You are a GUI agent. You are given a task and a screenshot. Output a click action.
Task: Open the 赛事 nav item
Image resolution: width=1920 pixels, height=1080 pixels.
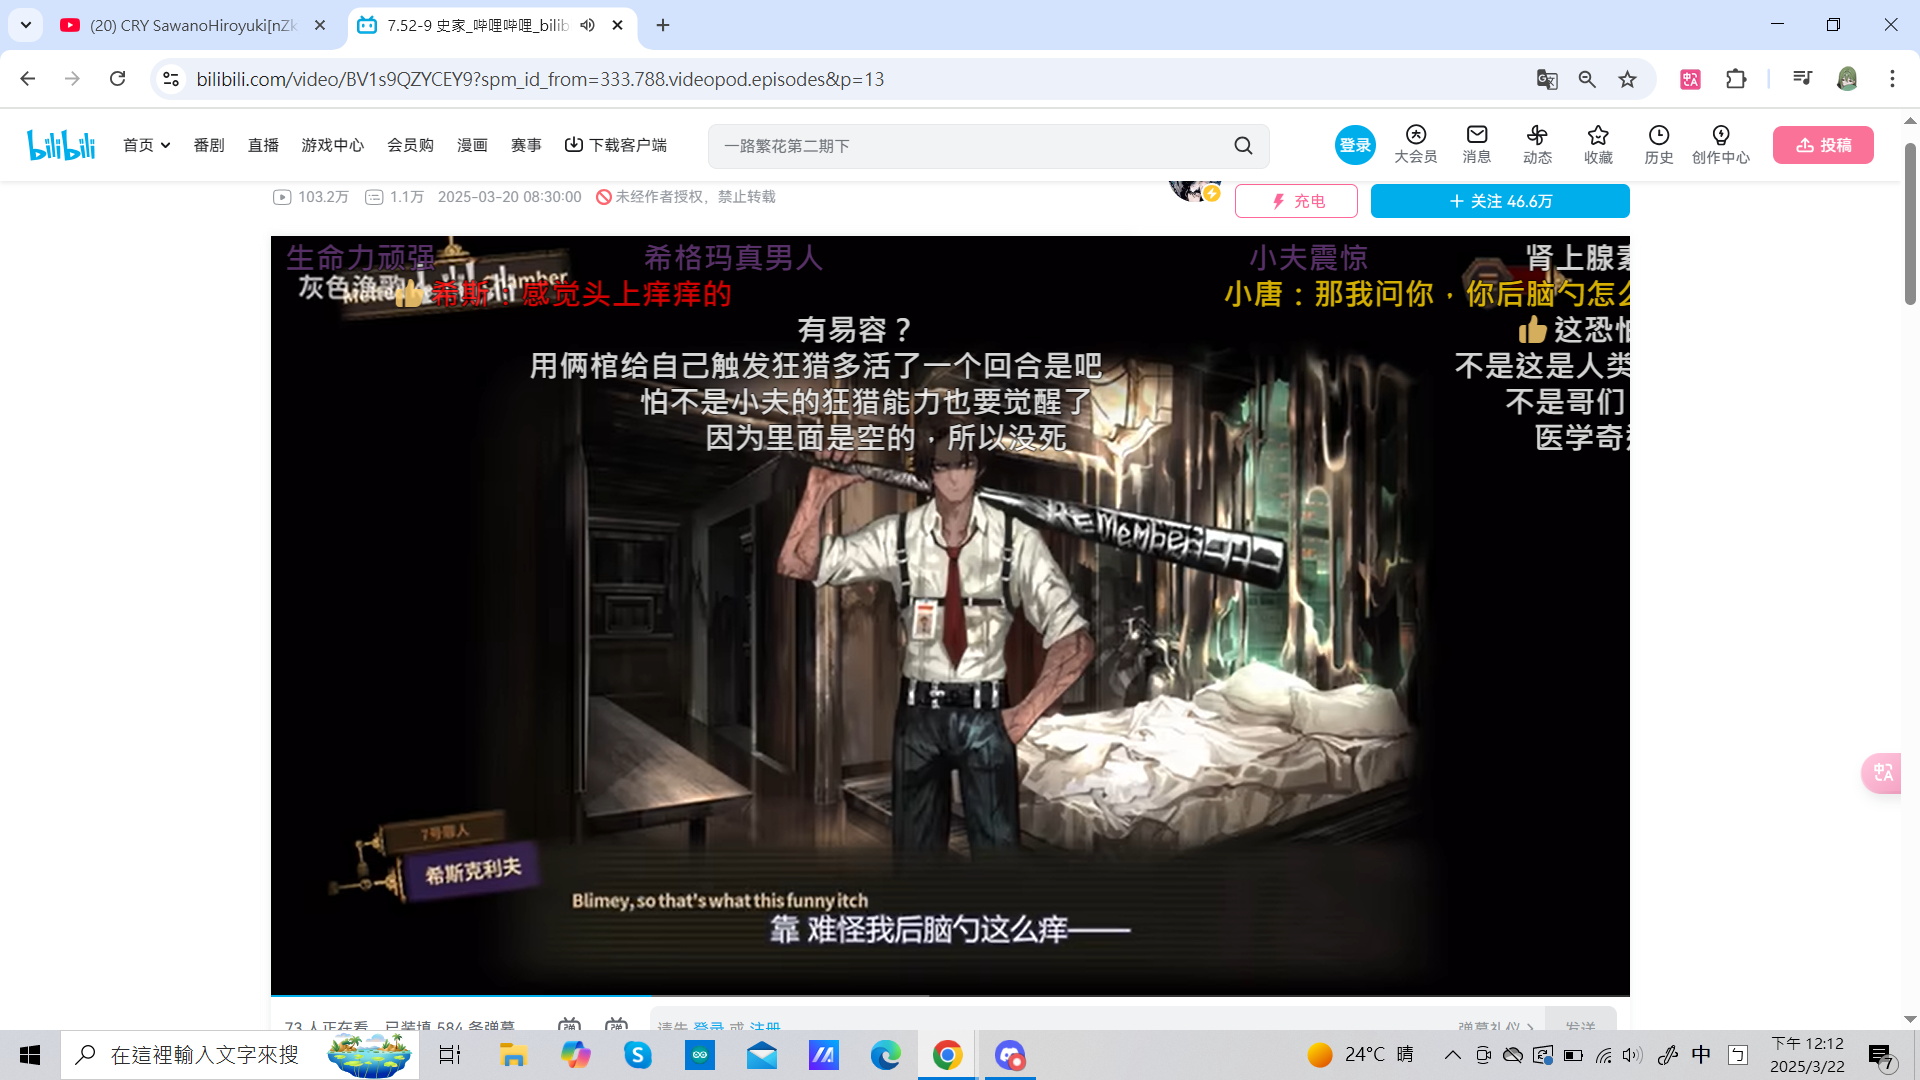click(526, 145)
